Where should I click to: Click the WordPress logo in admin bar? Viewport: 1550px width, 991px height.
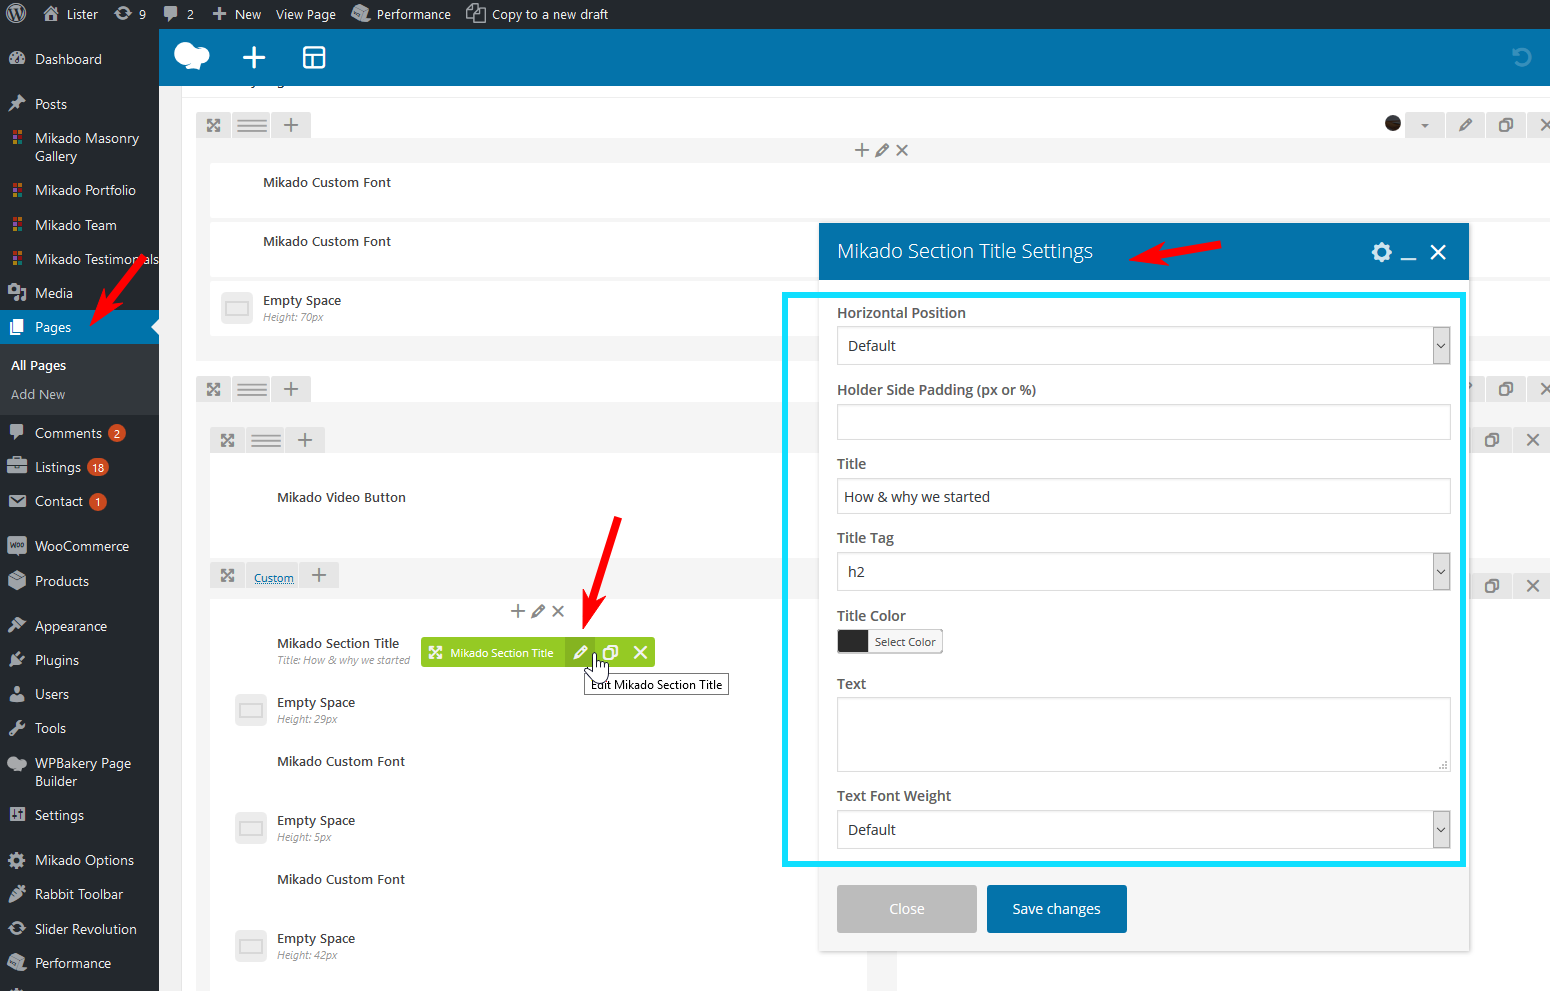tap(16, 14)
